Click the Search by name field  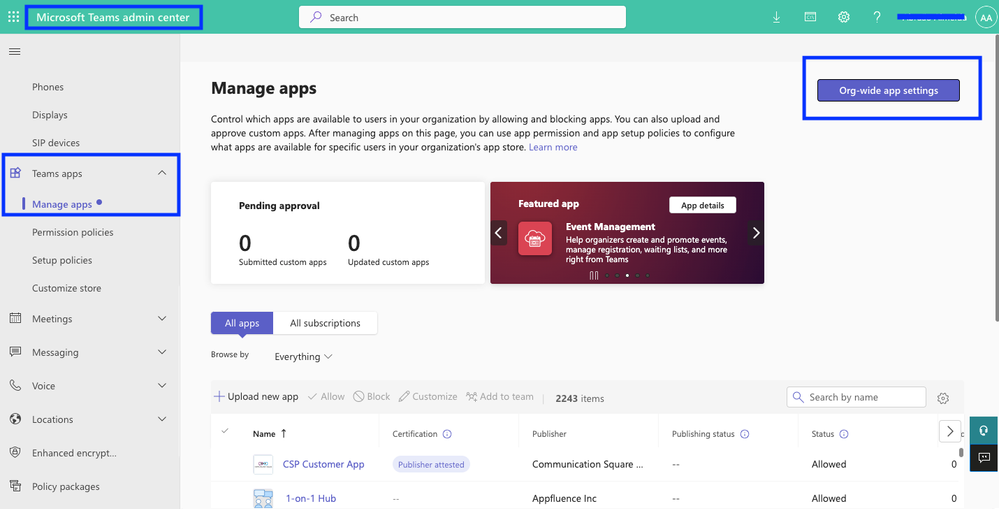point(856,397)
